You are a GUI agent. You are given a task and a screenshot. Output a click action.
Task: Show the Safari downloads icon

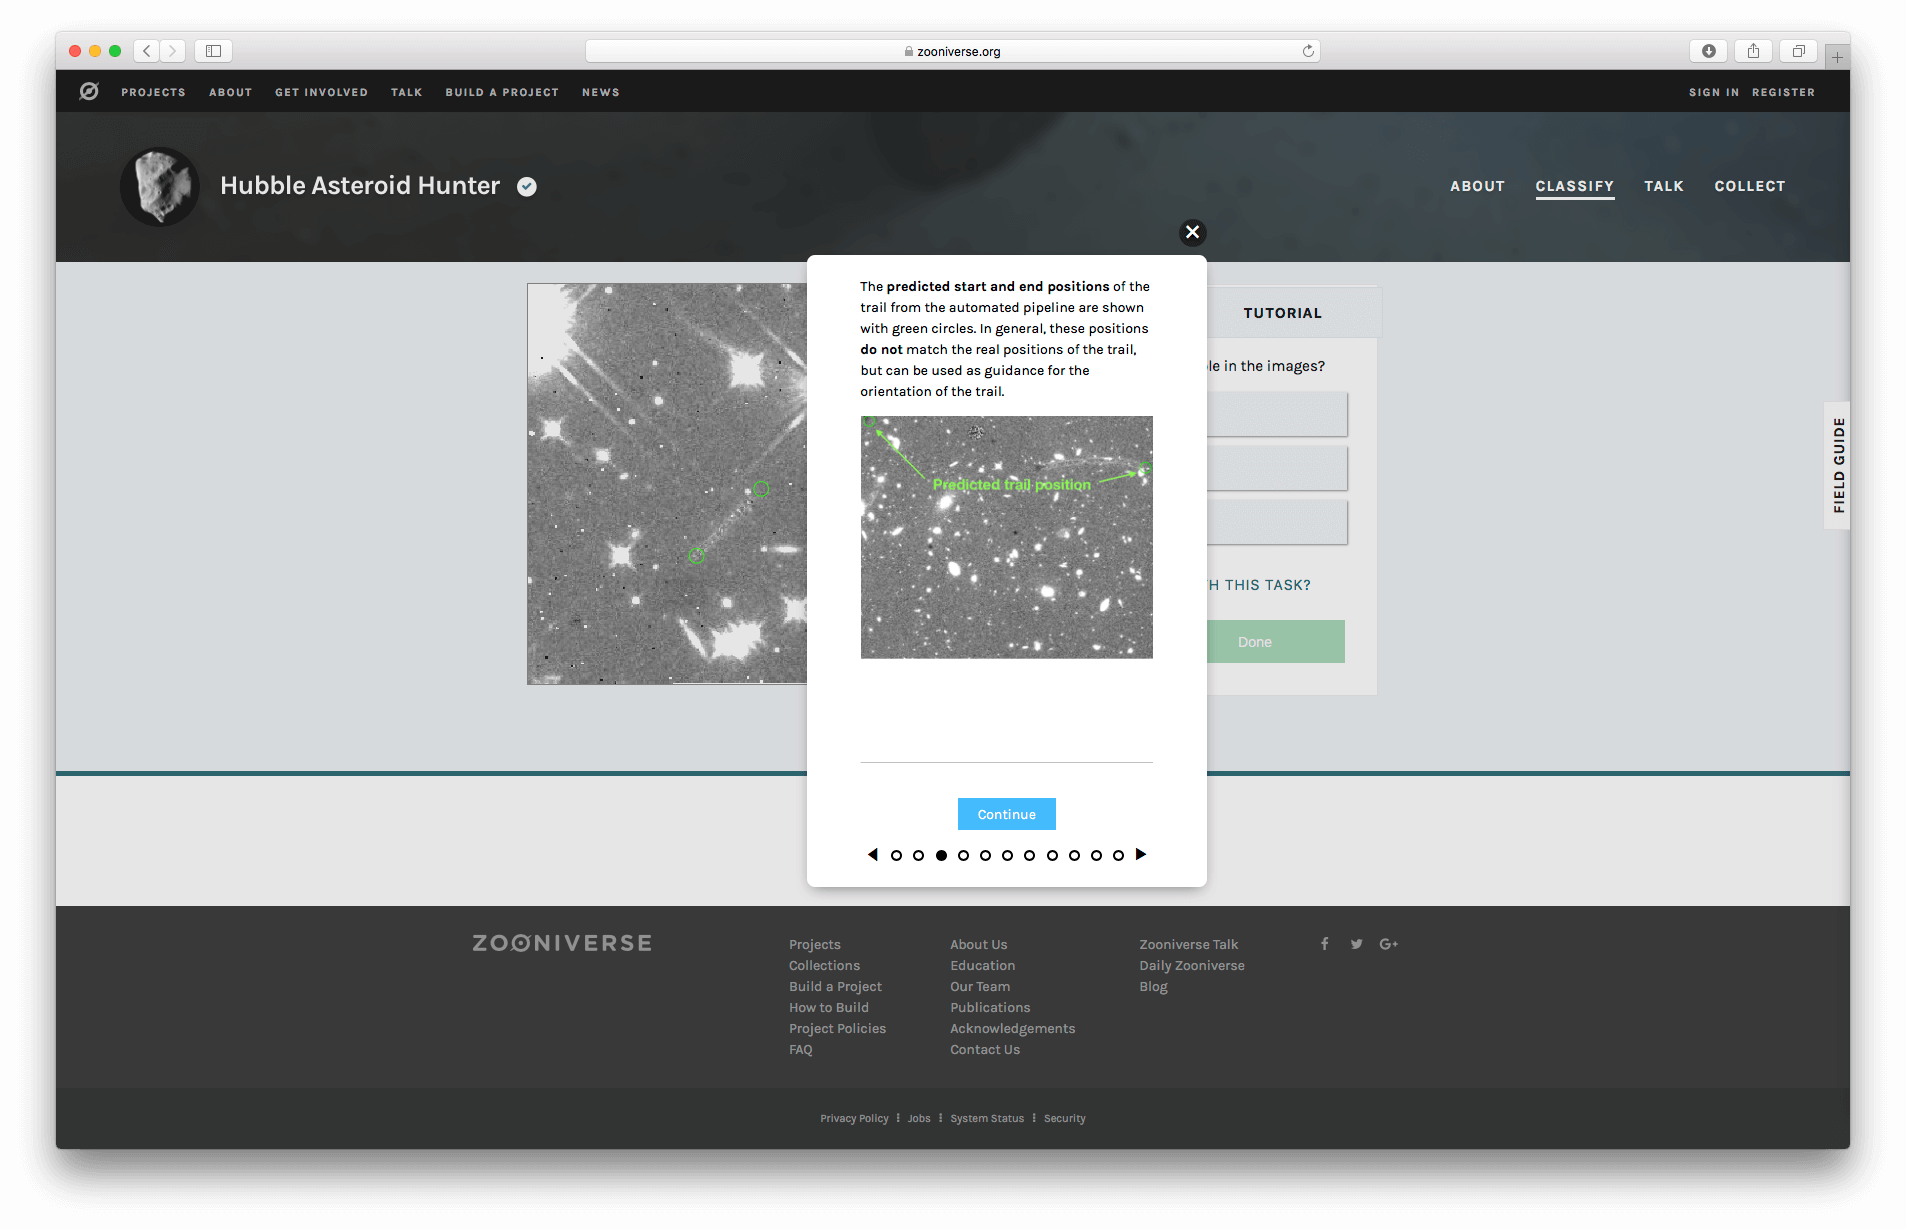(1709, 51)
